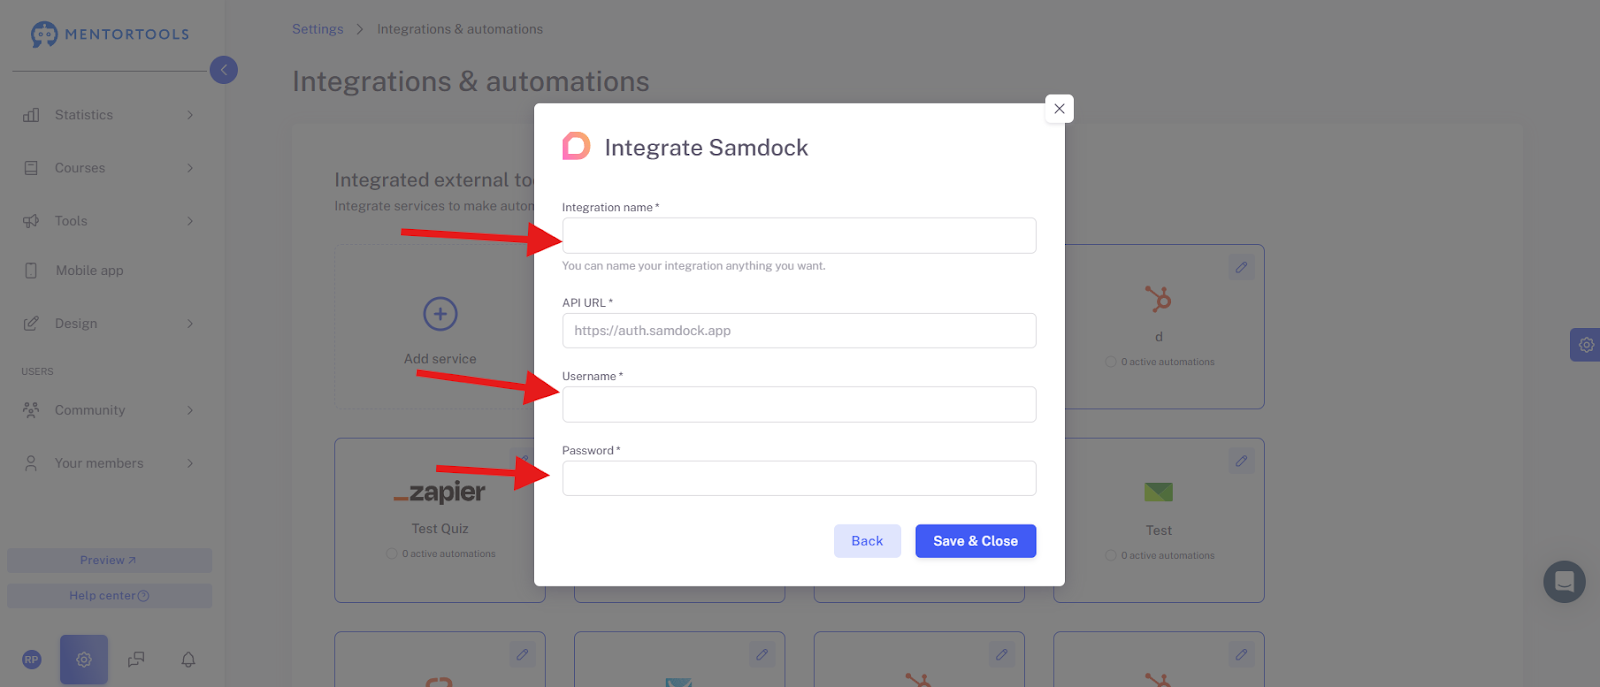Click the Community people icon
This screenshot has width=1600, height=687.
tap(31, 410)
